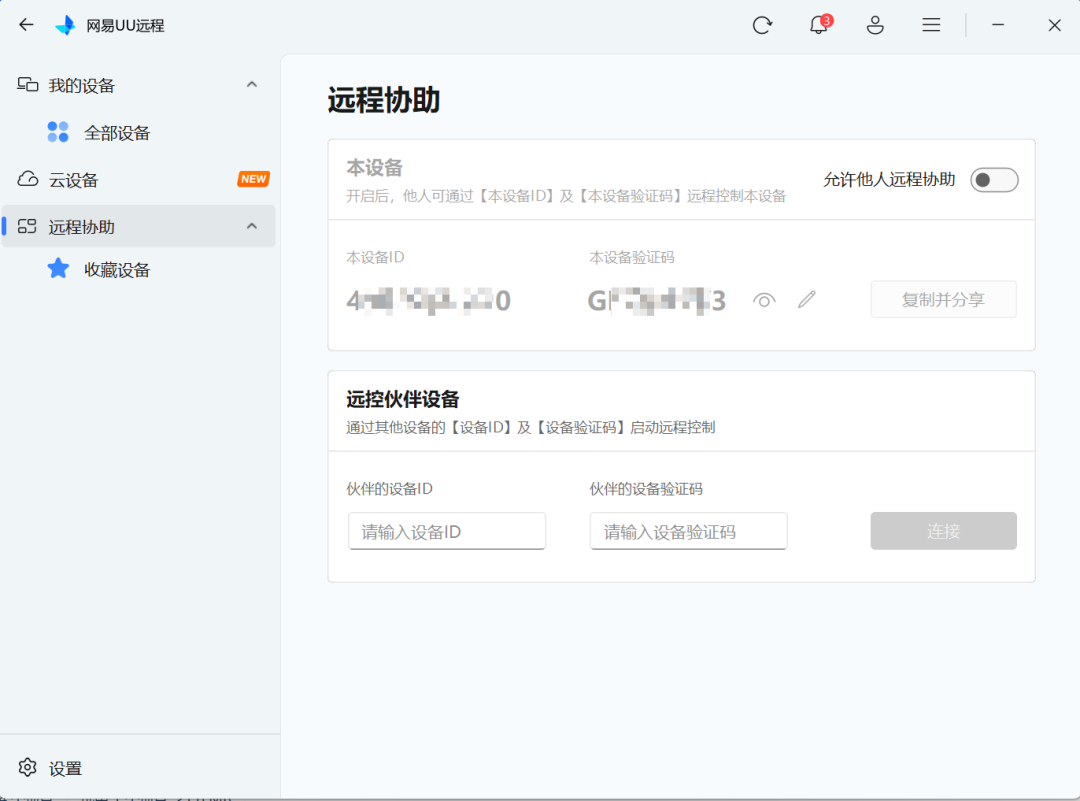Click the 远程协助 page title
1080x801 pixels.
(384, 100)
